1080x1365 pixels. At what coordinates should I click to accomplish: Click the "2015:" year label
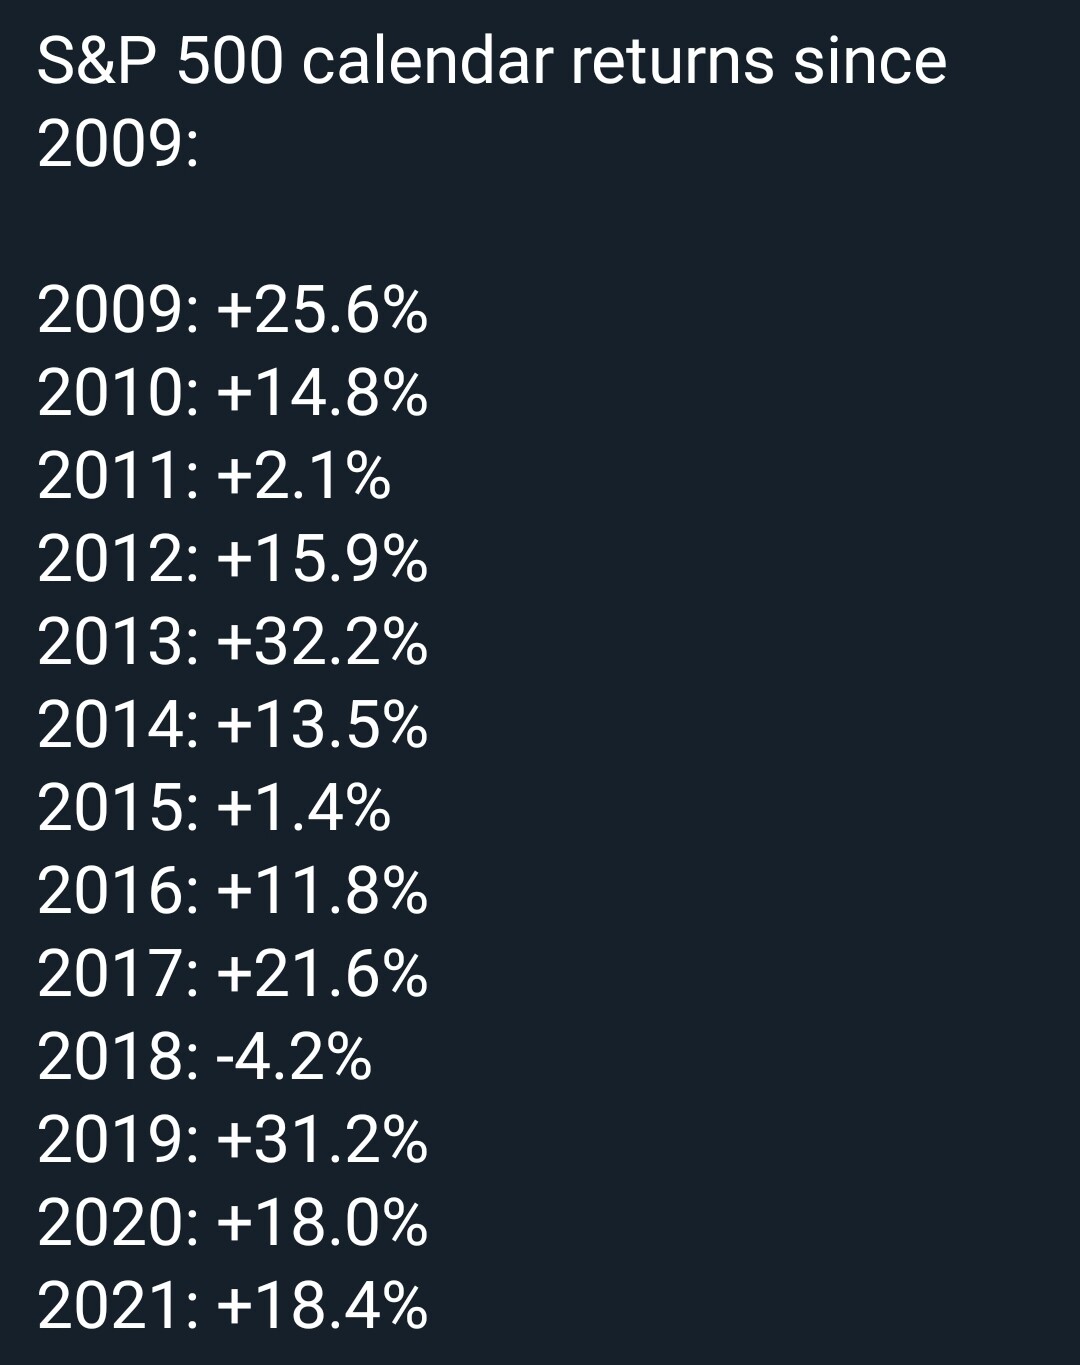pyautogui.click(x=118, y=807)
